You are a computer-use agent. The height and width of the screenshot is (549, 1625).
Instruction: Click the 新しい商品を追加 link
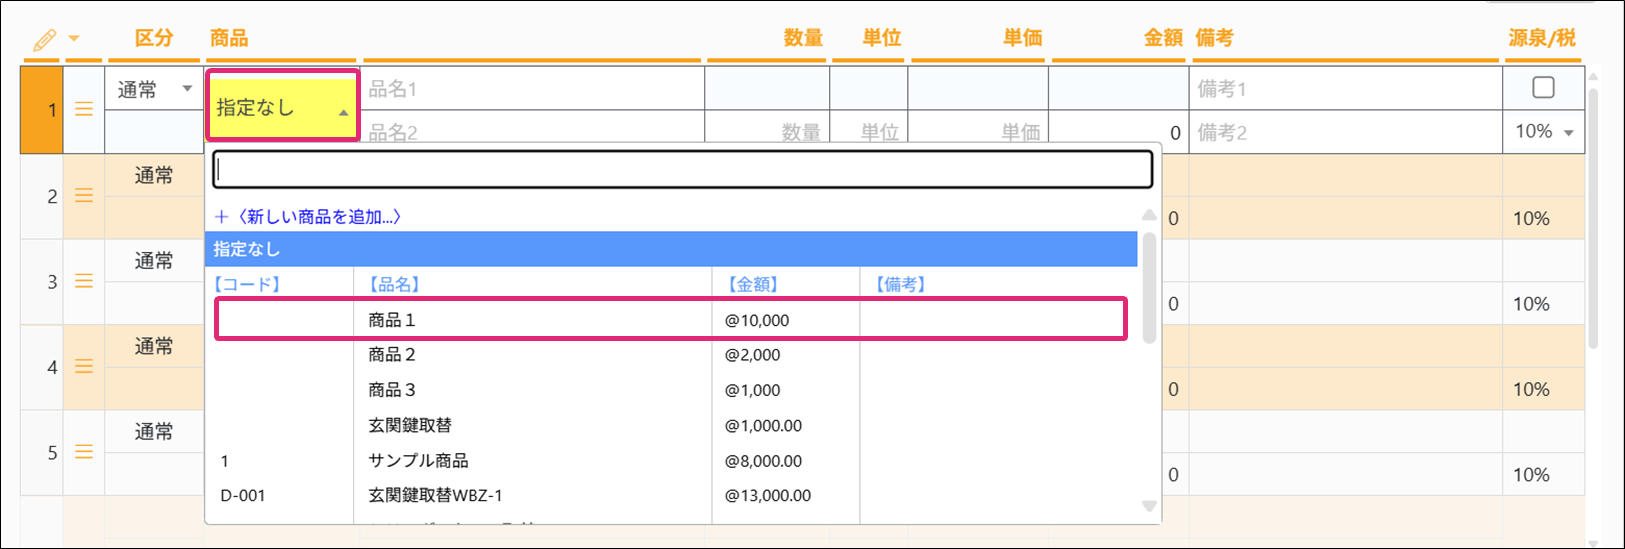pyautogui.click(x=308, y=216)
